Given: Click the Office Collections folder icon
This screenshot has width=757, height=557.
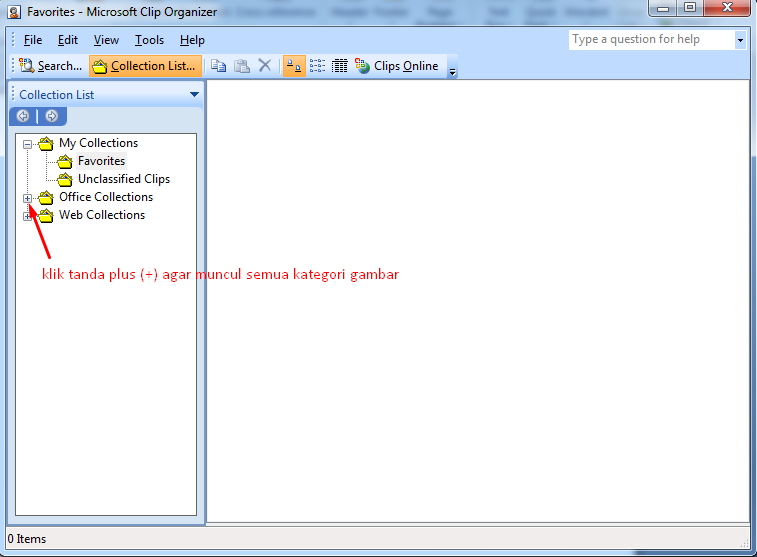Looking at the screenshot, I should click(46, 197).
